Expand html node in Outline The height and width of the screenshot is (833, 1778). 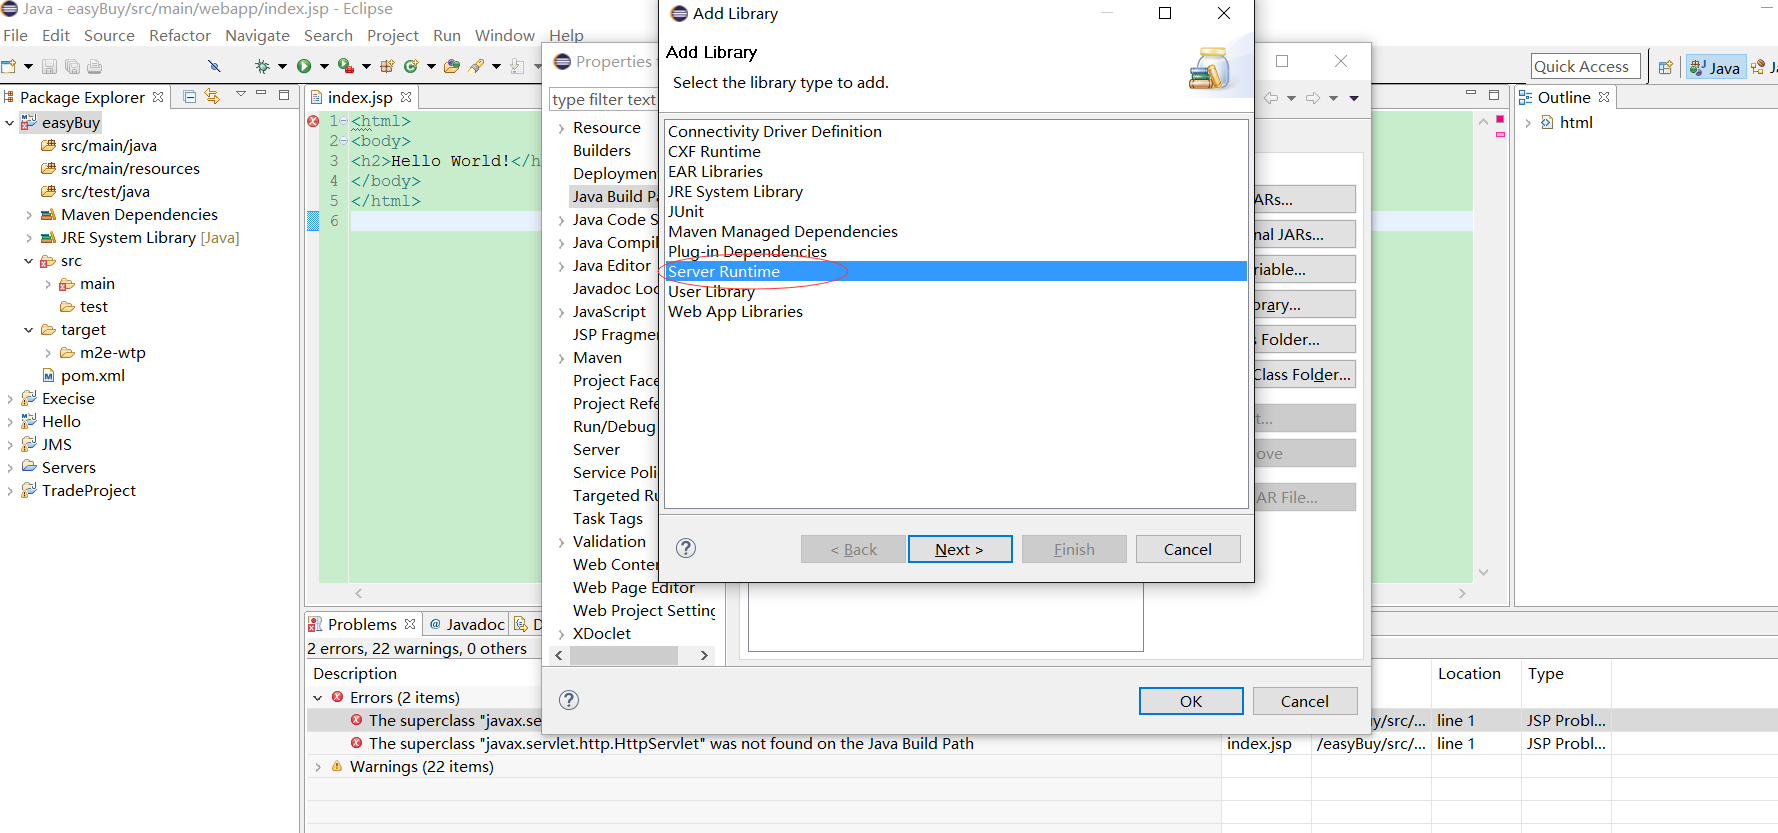click(1528, 123)
